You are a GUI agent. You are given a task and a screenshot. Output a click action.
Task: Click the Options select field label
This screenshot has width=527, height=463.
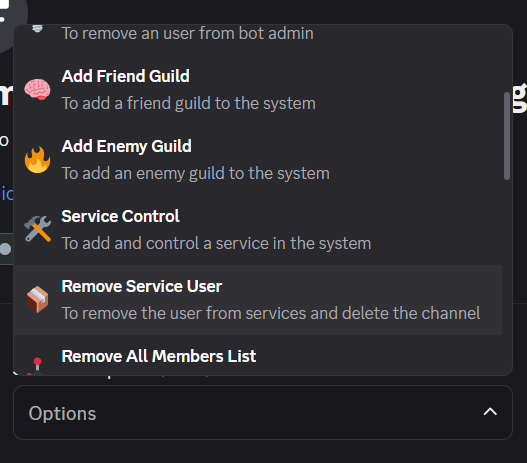tap(62, 413)
